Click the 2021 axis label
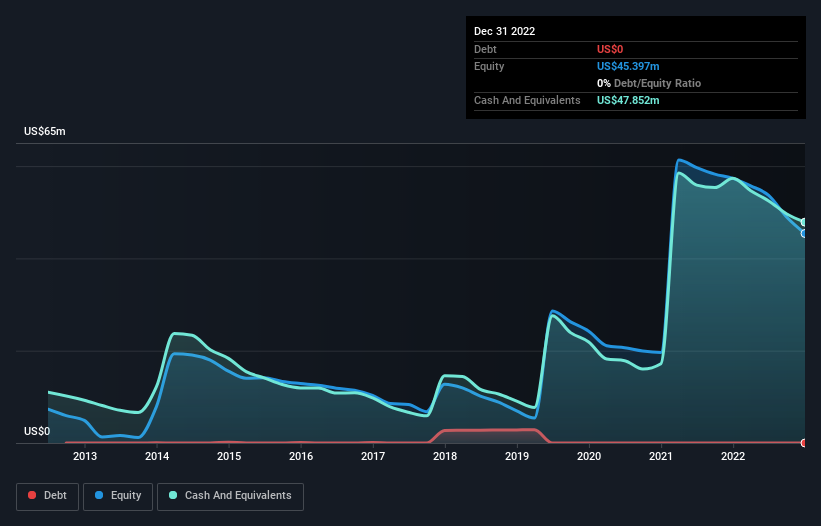This screenshot has width=821, height=526. point(661,456)
